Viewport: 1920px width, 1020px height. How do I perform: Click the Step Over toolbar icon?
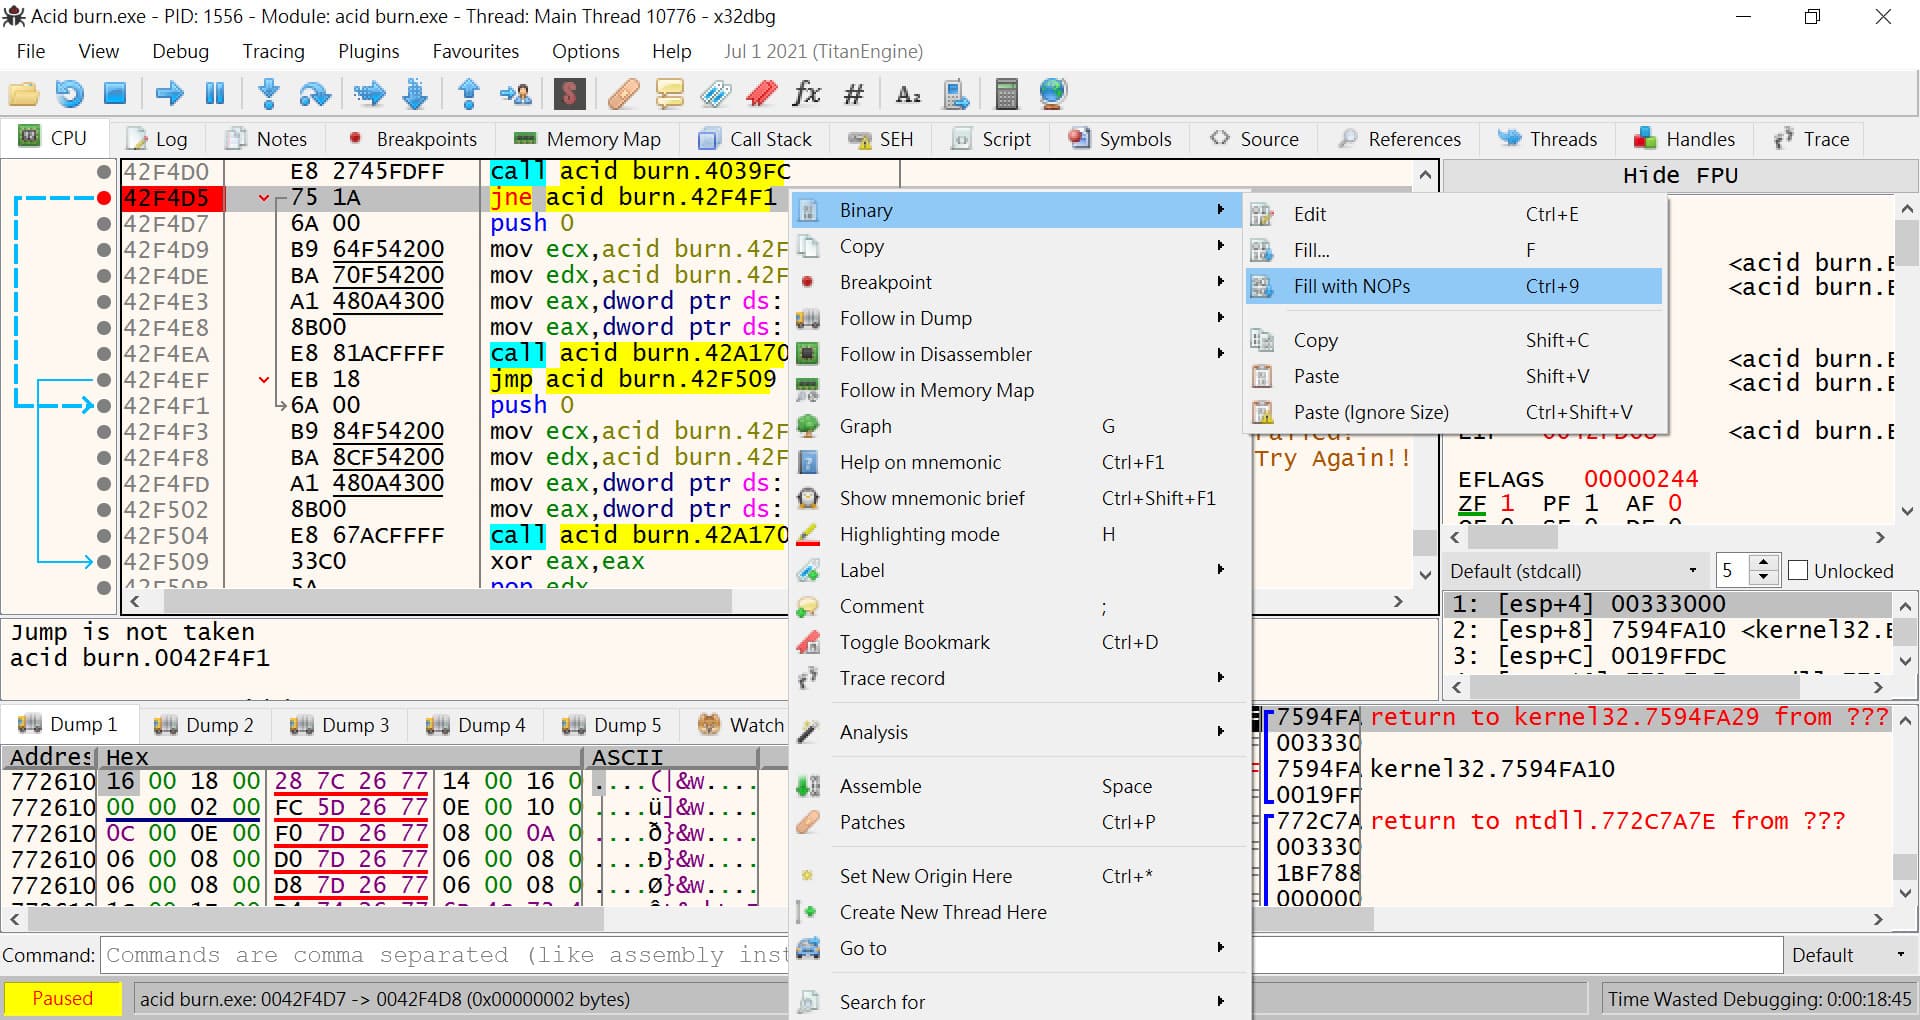(314, 94)
